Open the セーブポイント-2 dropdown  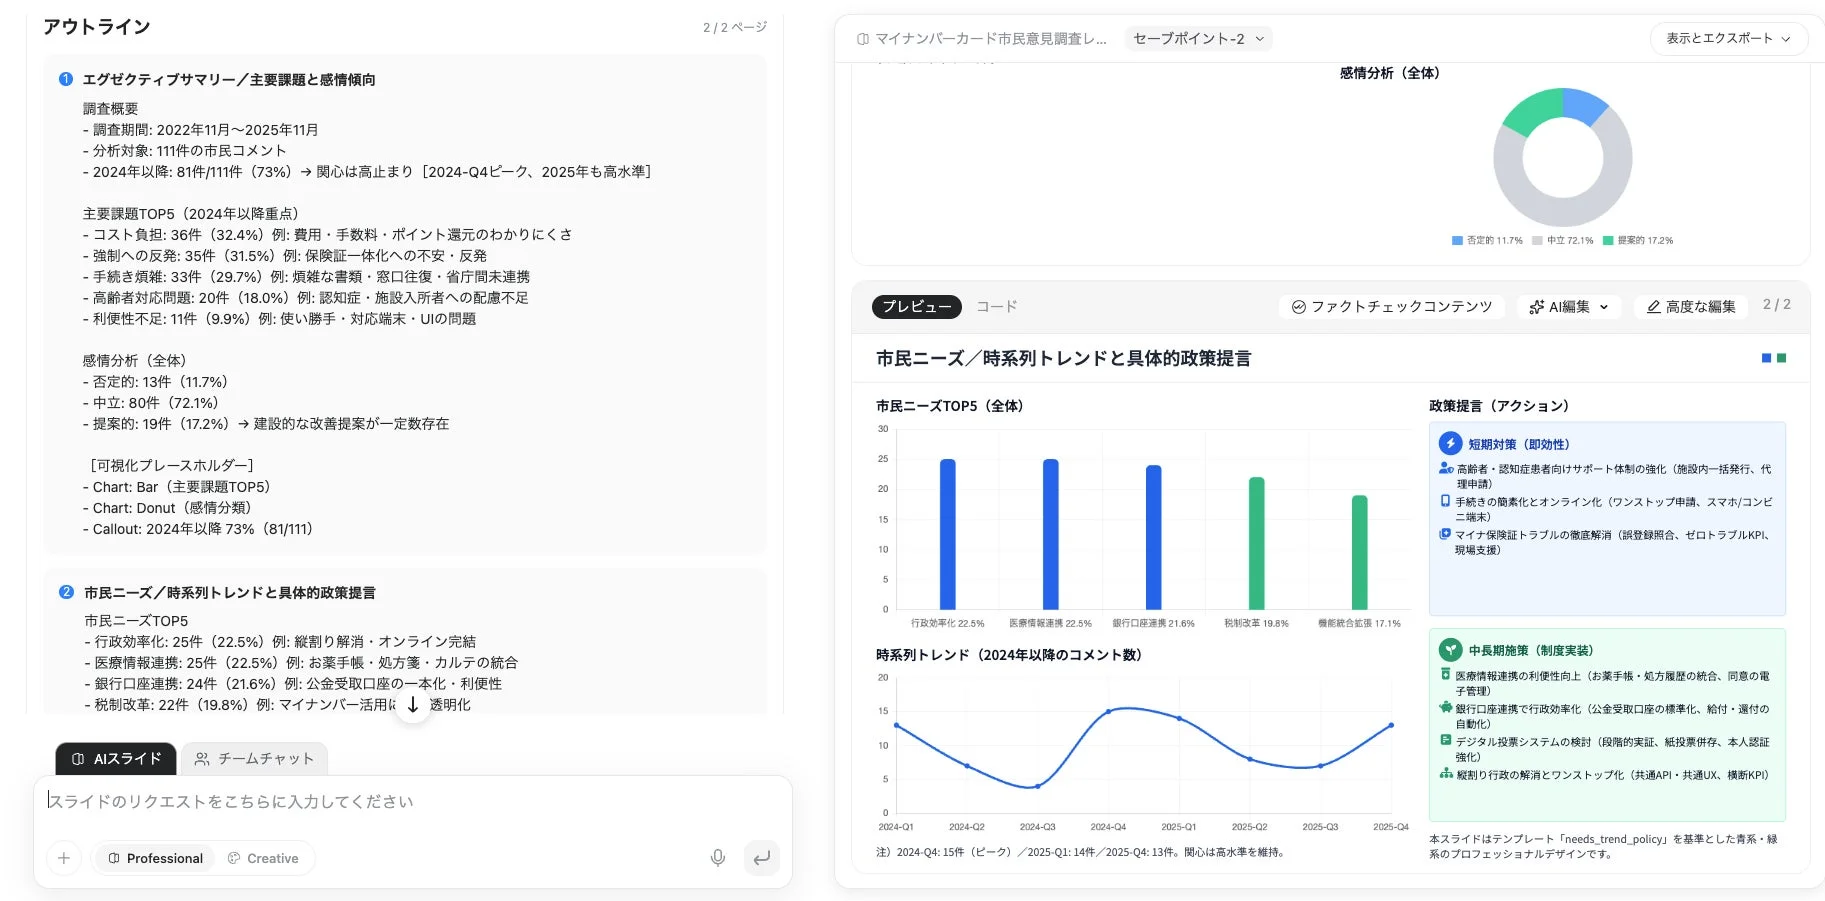click(x=1197, y=39)
